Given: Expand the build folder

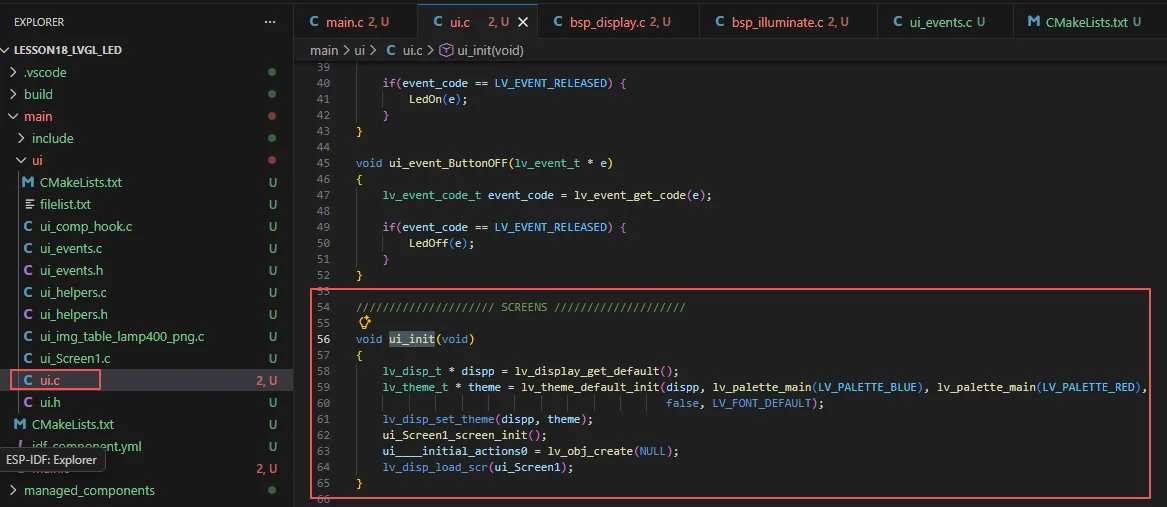Looking at the screenshot, I should [13, 94].
